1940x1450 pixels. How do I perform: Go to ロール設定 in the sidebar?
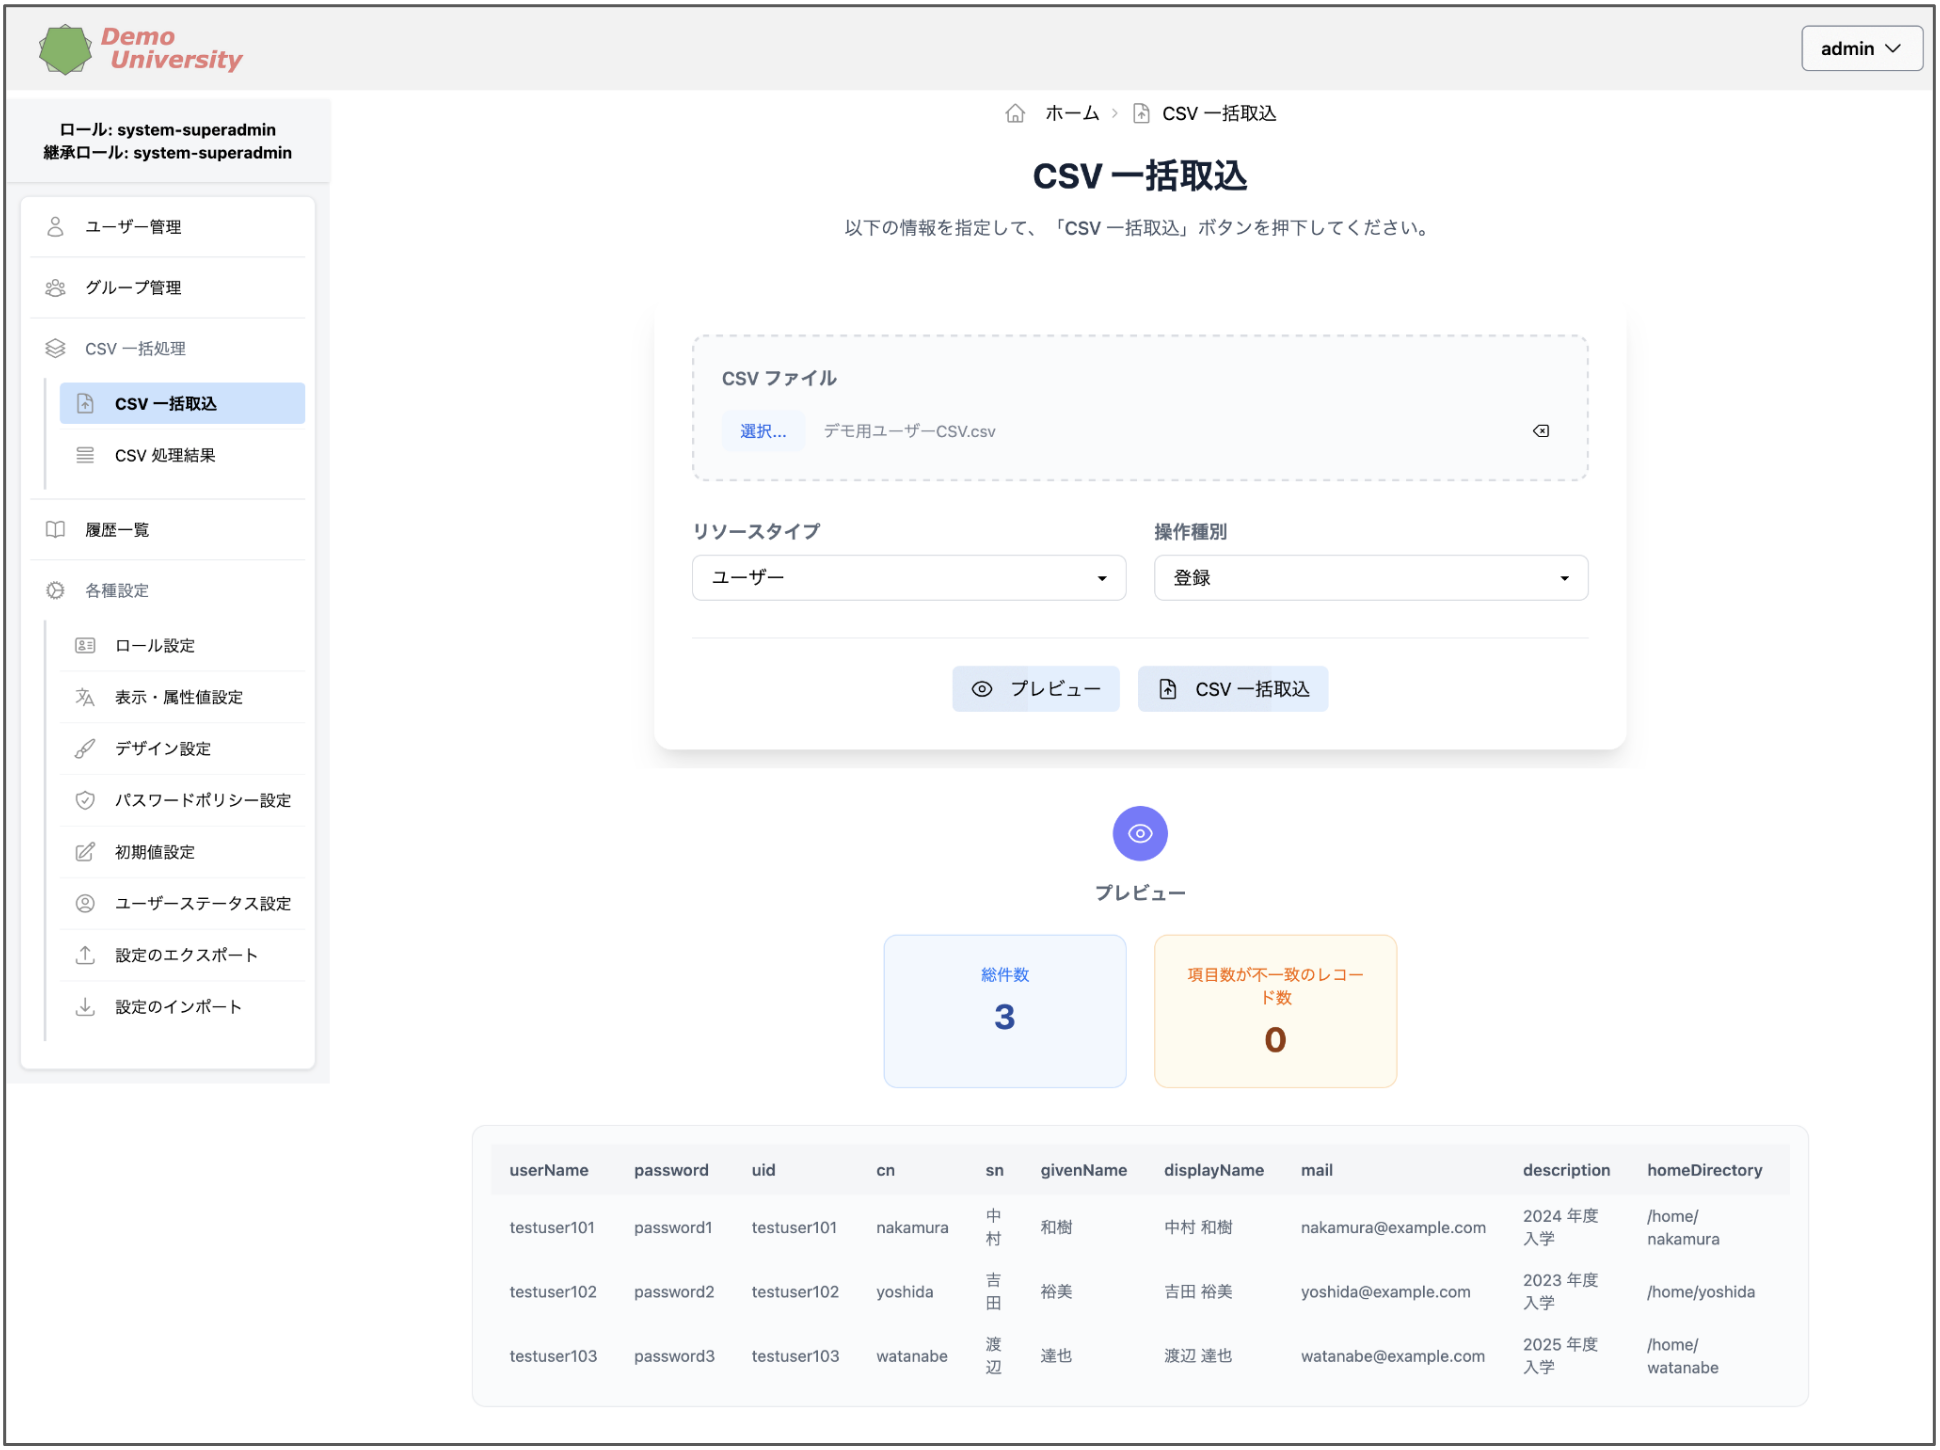point(155,646)
